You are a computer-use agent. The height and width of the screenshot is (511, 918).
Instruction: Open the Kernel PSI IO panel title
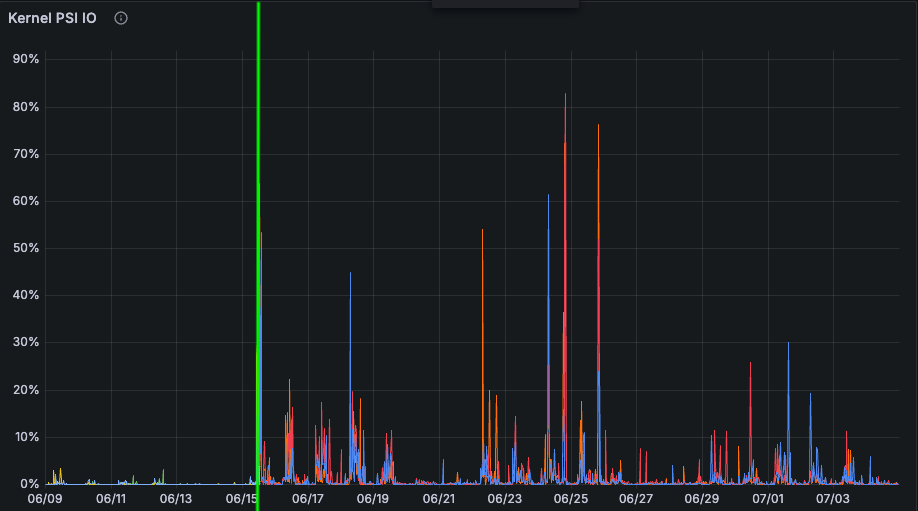tap(52, 18)
